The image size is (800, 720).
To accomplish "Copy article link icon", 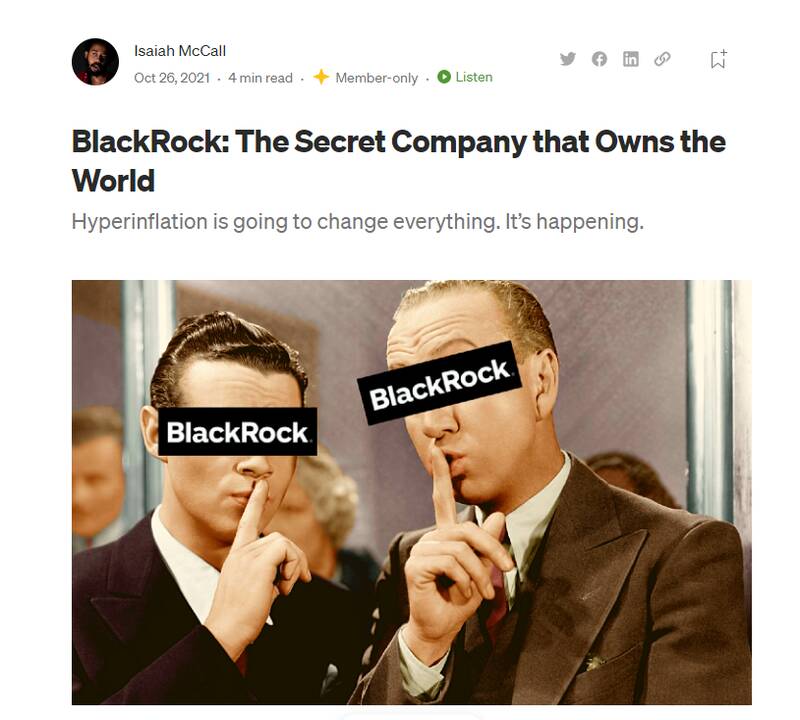I will click(x=662, y=59).
